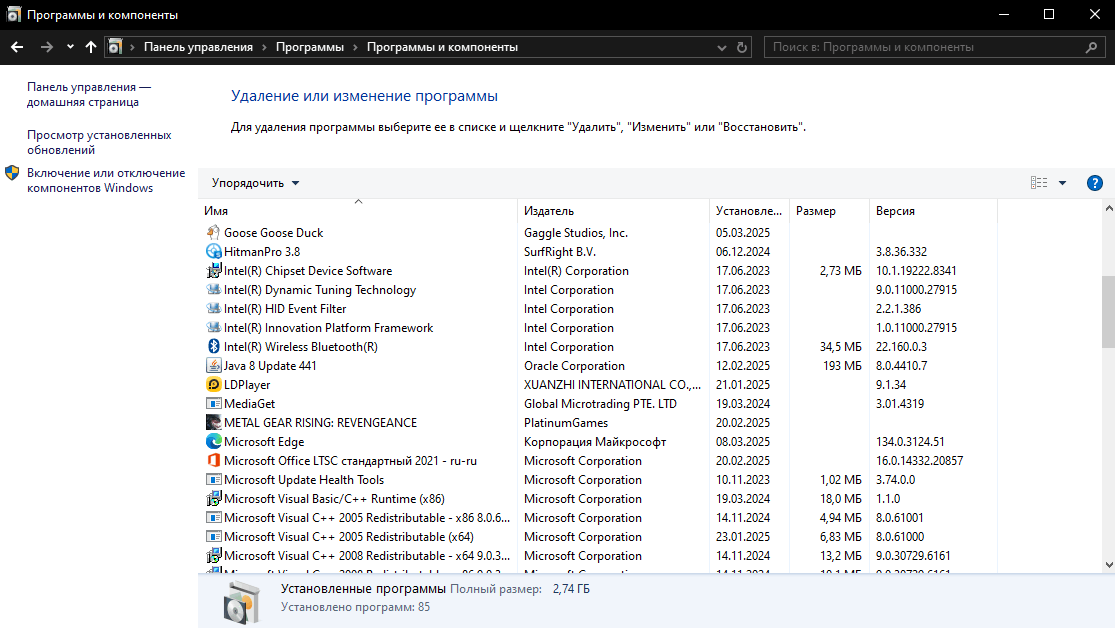
Task: Click the Intel(R) Chipset Device Software icon
Action: coord(213,271)
